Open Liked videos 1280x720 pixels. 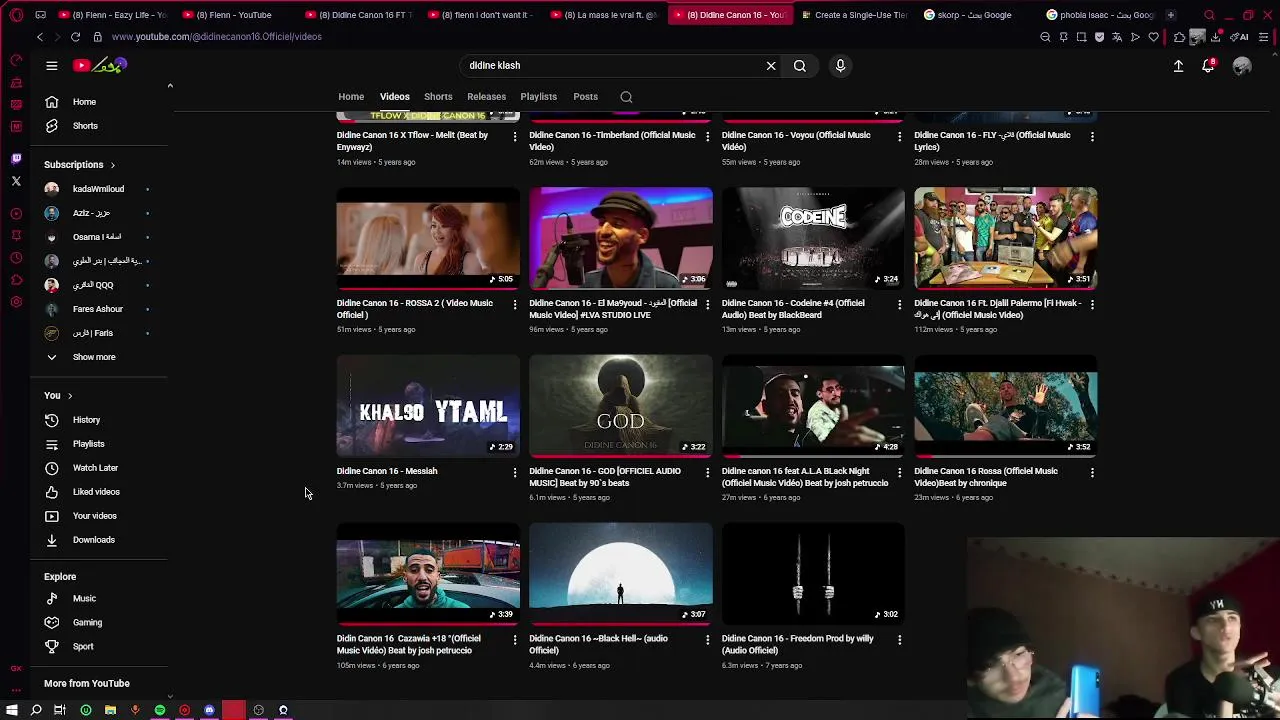tap(98, 492)
